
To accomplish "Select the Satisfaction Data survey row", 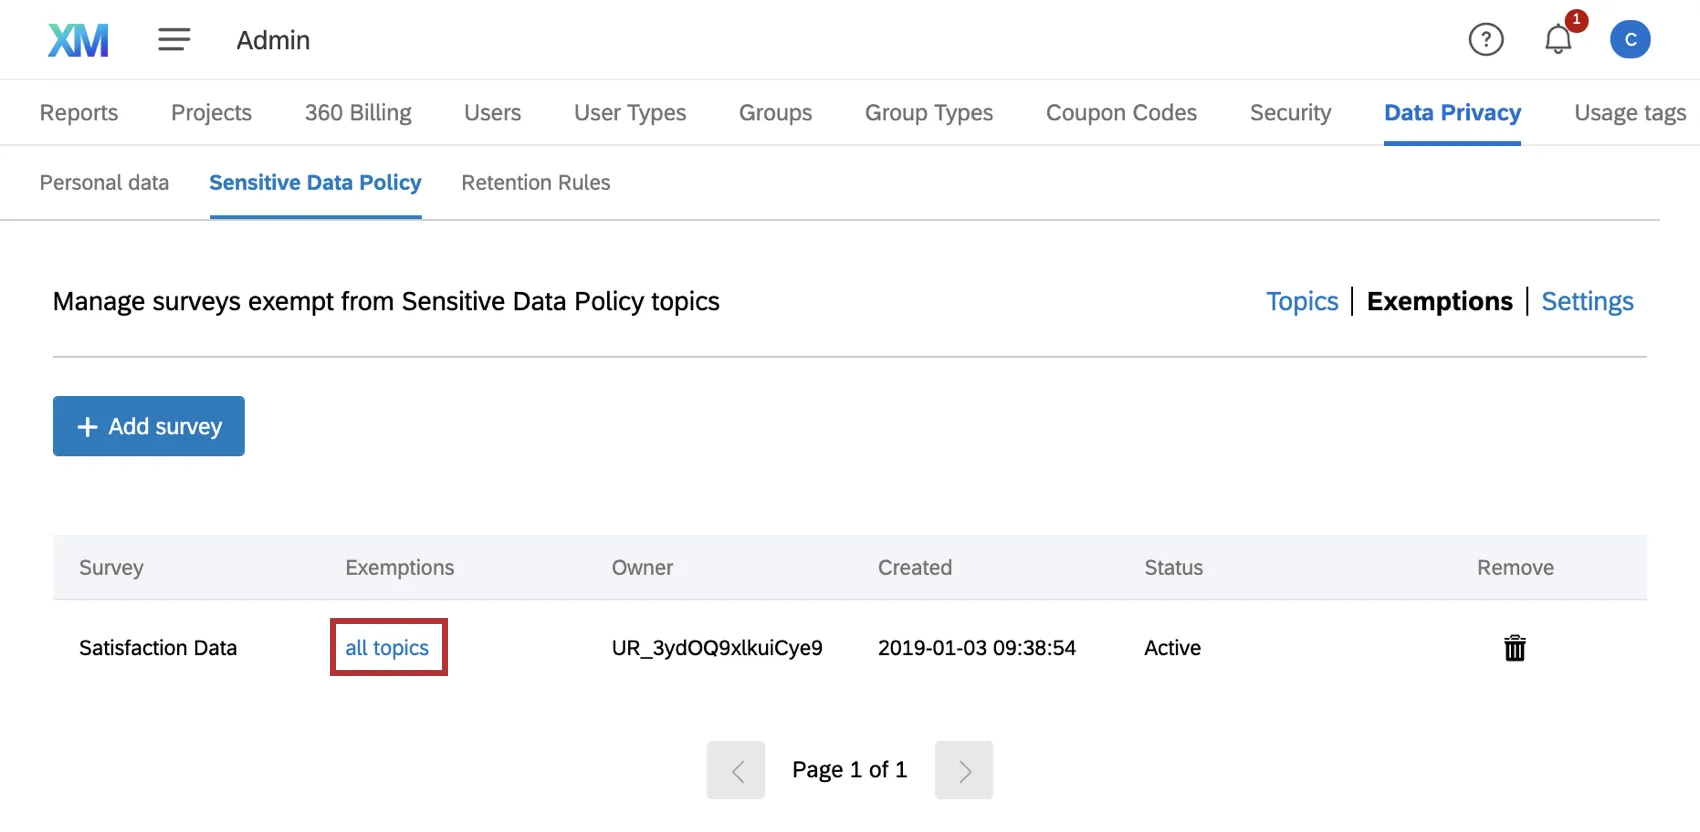I will 158,648.
